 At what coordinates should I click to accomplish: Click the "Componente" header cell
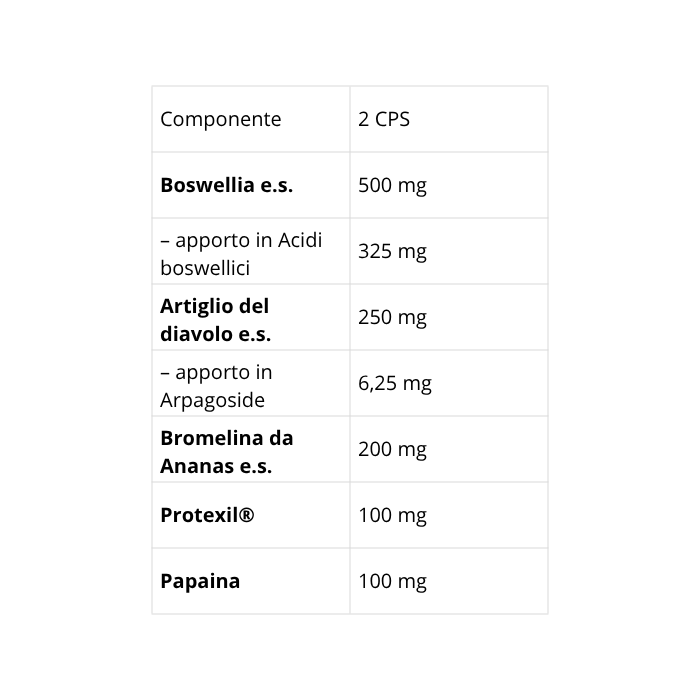click(x=220, y=119)
